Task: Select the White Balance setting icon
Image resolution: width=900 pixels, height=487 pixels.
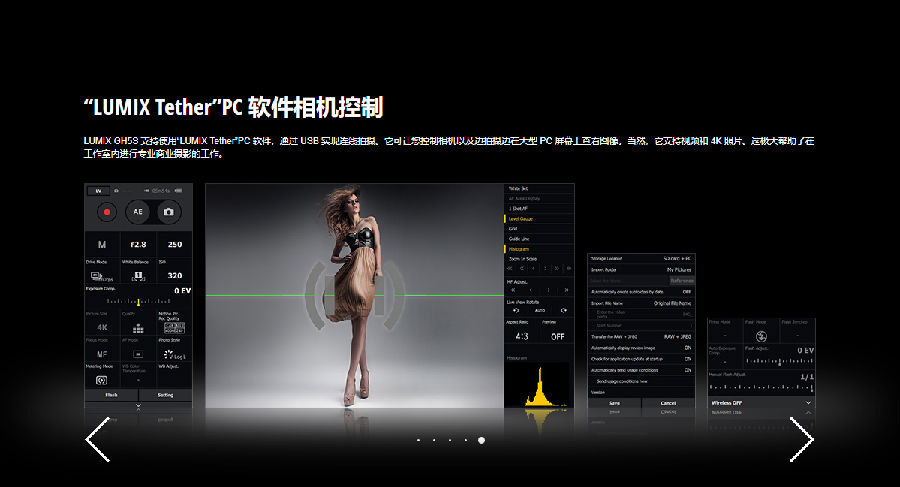Action: [x=137, y=274]
